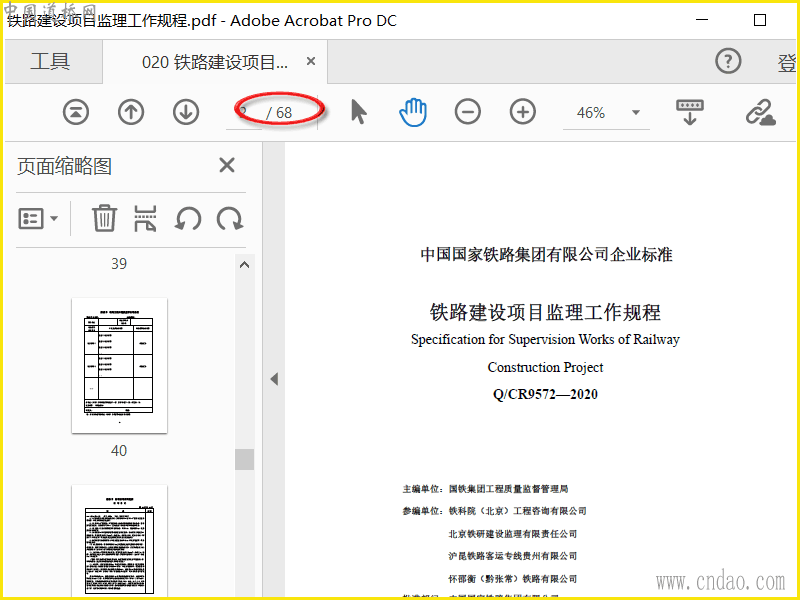The width and height of the screenshot is (800, 600).
Task: Go to the first page icon
Action: (76, 112)
